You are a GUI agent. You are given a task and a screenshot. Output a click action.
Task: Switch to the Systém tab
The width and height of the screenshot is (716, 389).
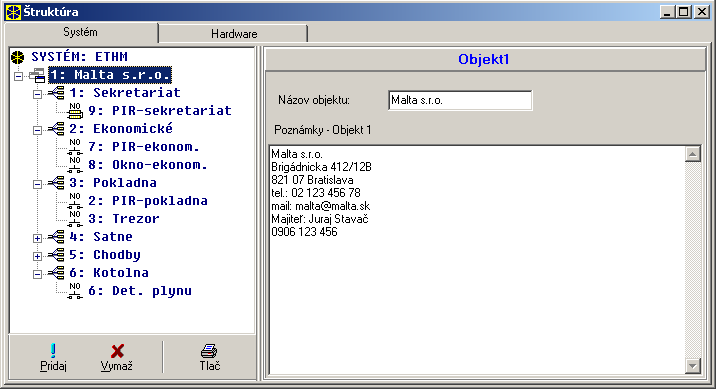point(80,32)
